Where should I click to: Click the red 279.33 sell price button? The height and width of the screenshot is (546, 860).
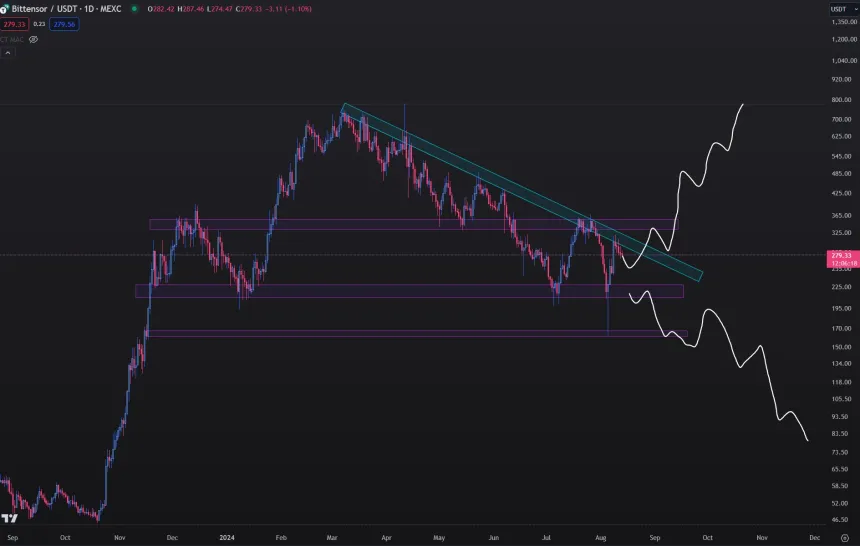point(13,24)
